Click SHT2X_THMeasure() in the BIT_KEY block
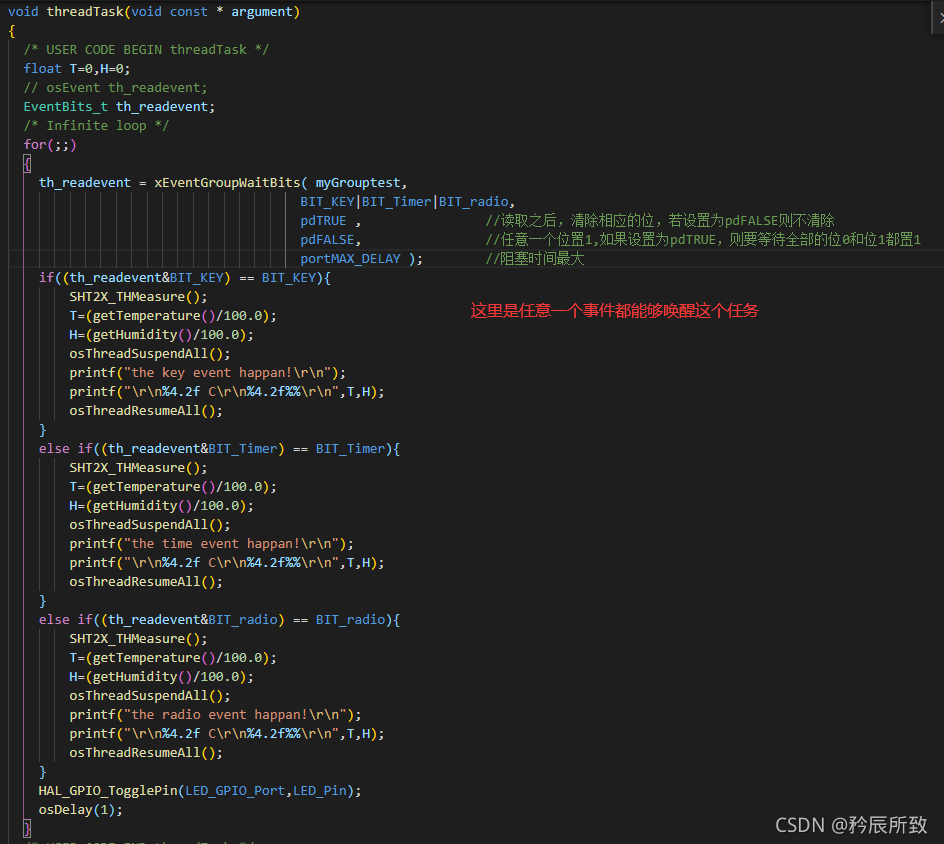The height and width of the screenshot is (844, 944). [138, 297]
